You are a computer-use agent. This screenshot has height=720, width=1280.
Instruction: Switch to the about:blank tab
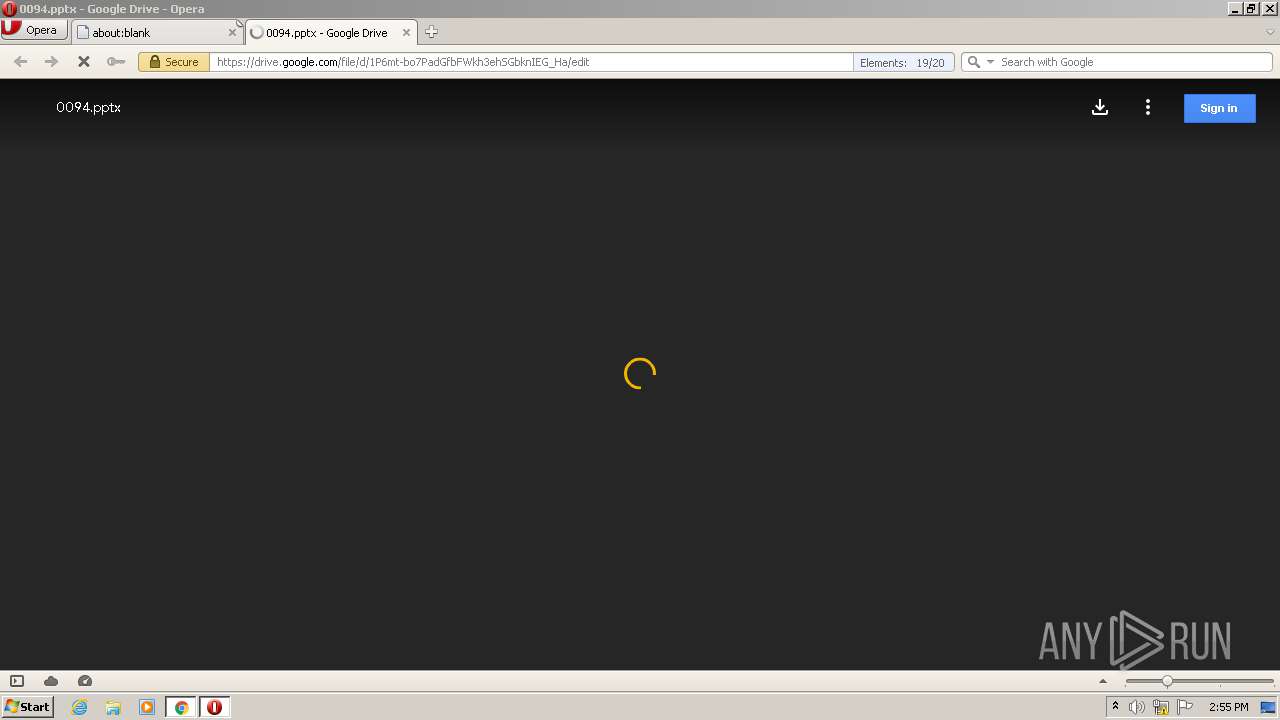point(157,32)
